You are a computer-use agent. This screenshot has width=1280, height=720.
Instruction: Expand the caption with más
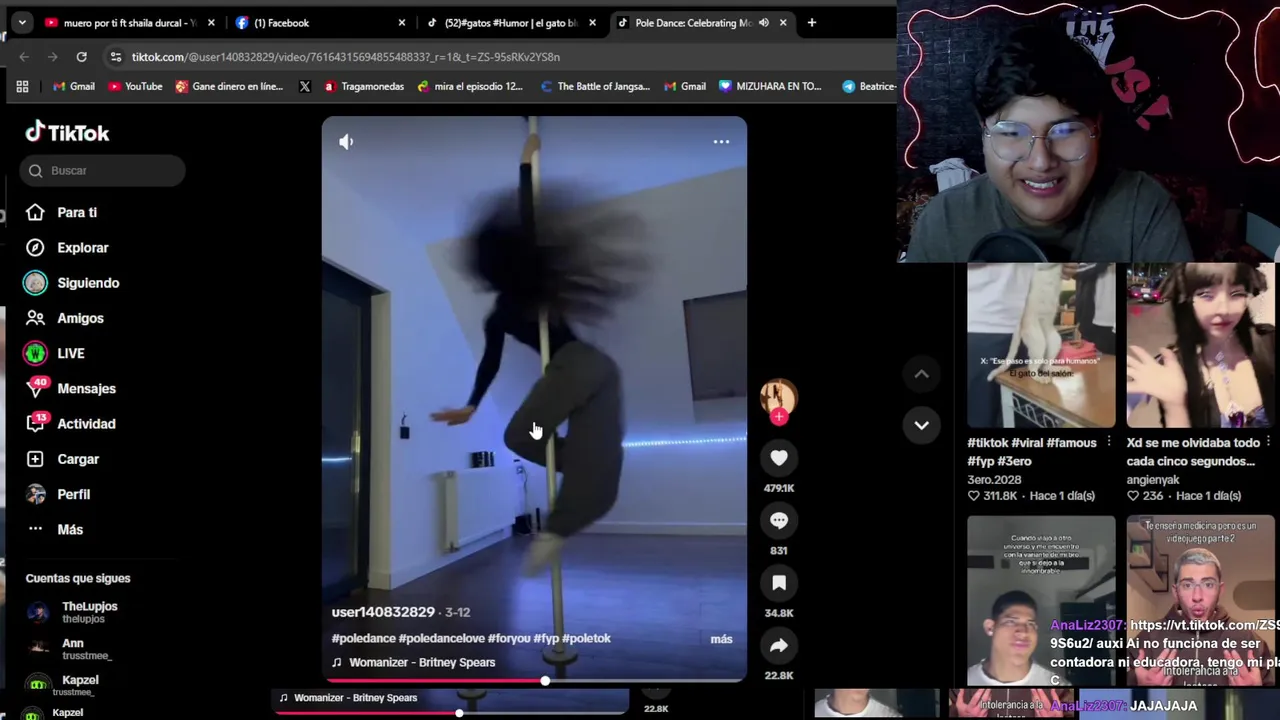(x=721, y=639)
